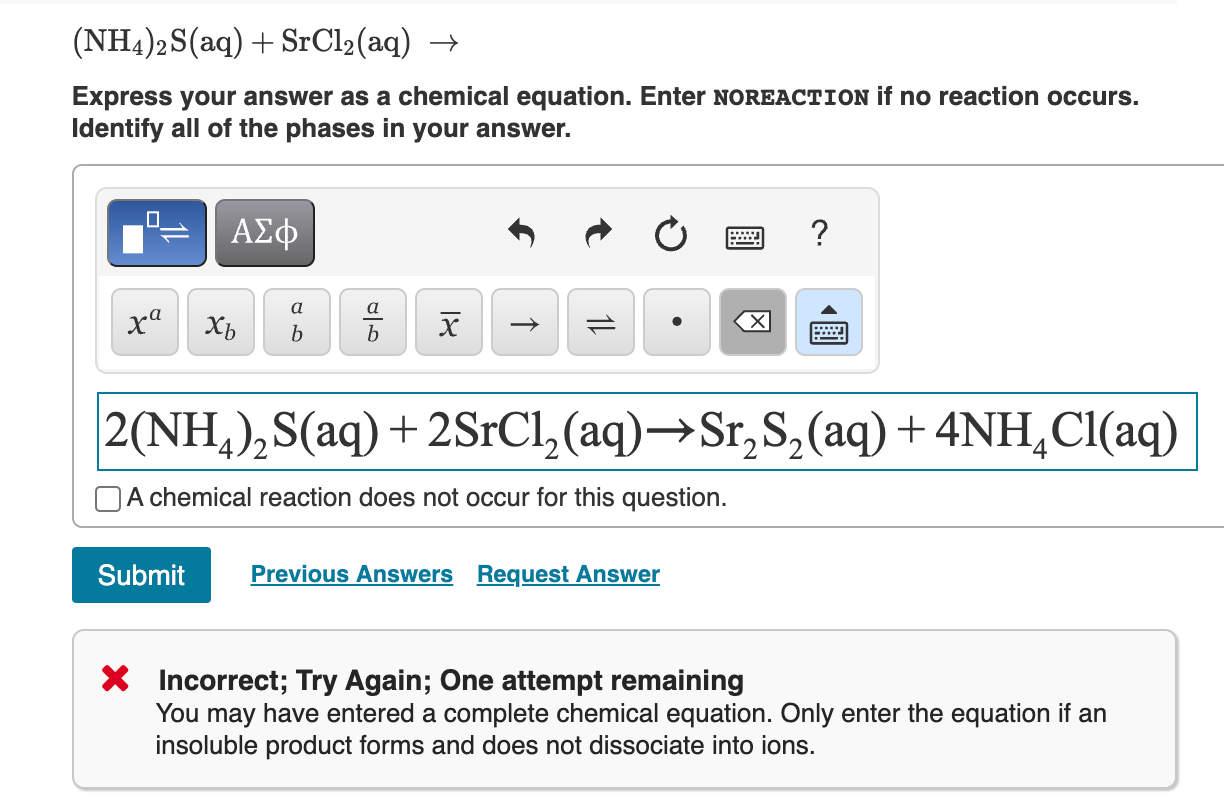This screenshot has height=812, width=1224.
Task: Insert a superscript with the x^a template
Action: [x=145, y=321]
